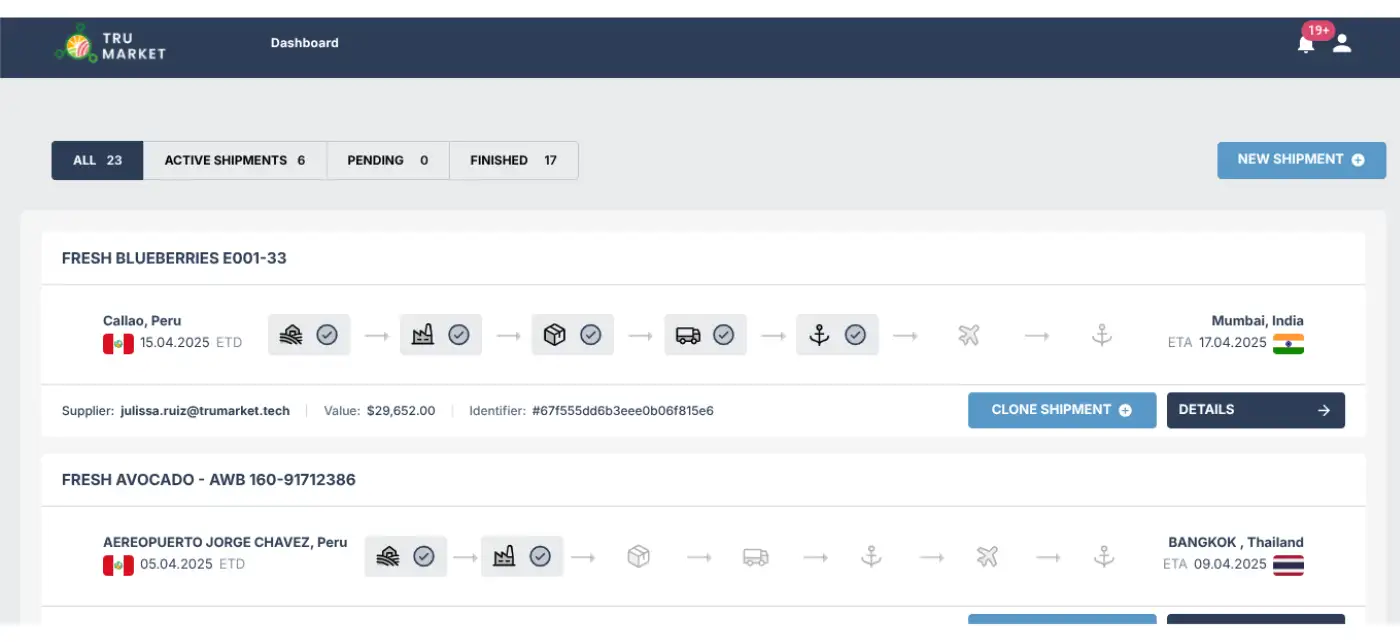
Task: Click the truck stage icon in blueberries shipment
Action: click(x=687, y=335)
